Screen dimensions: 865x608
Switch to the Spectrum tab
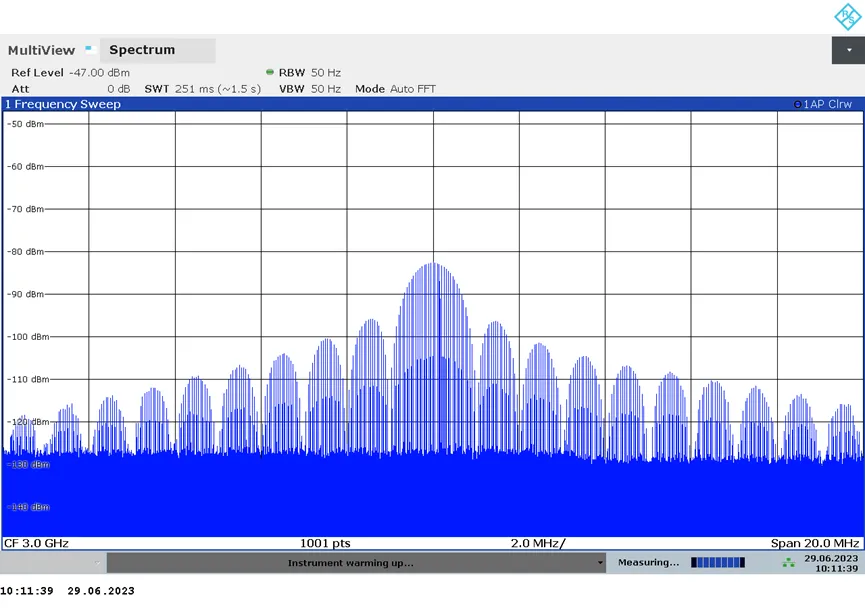coord(142,50)
